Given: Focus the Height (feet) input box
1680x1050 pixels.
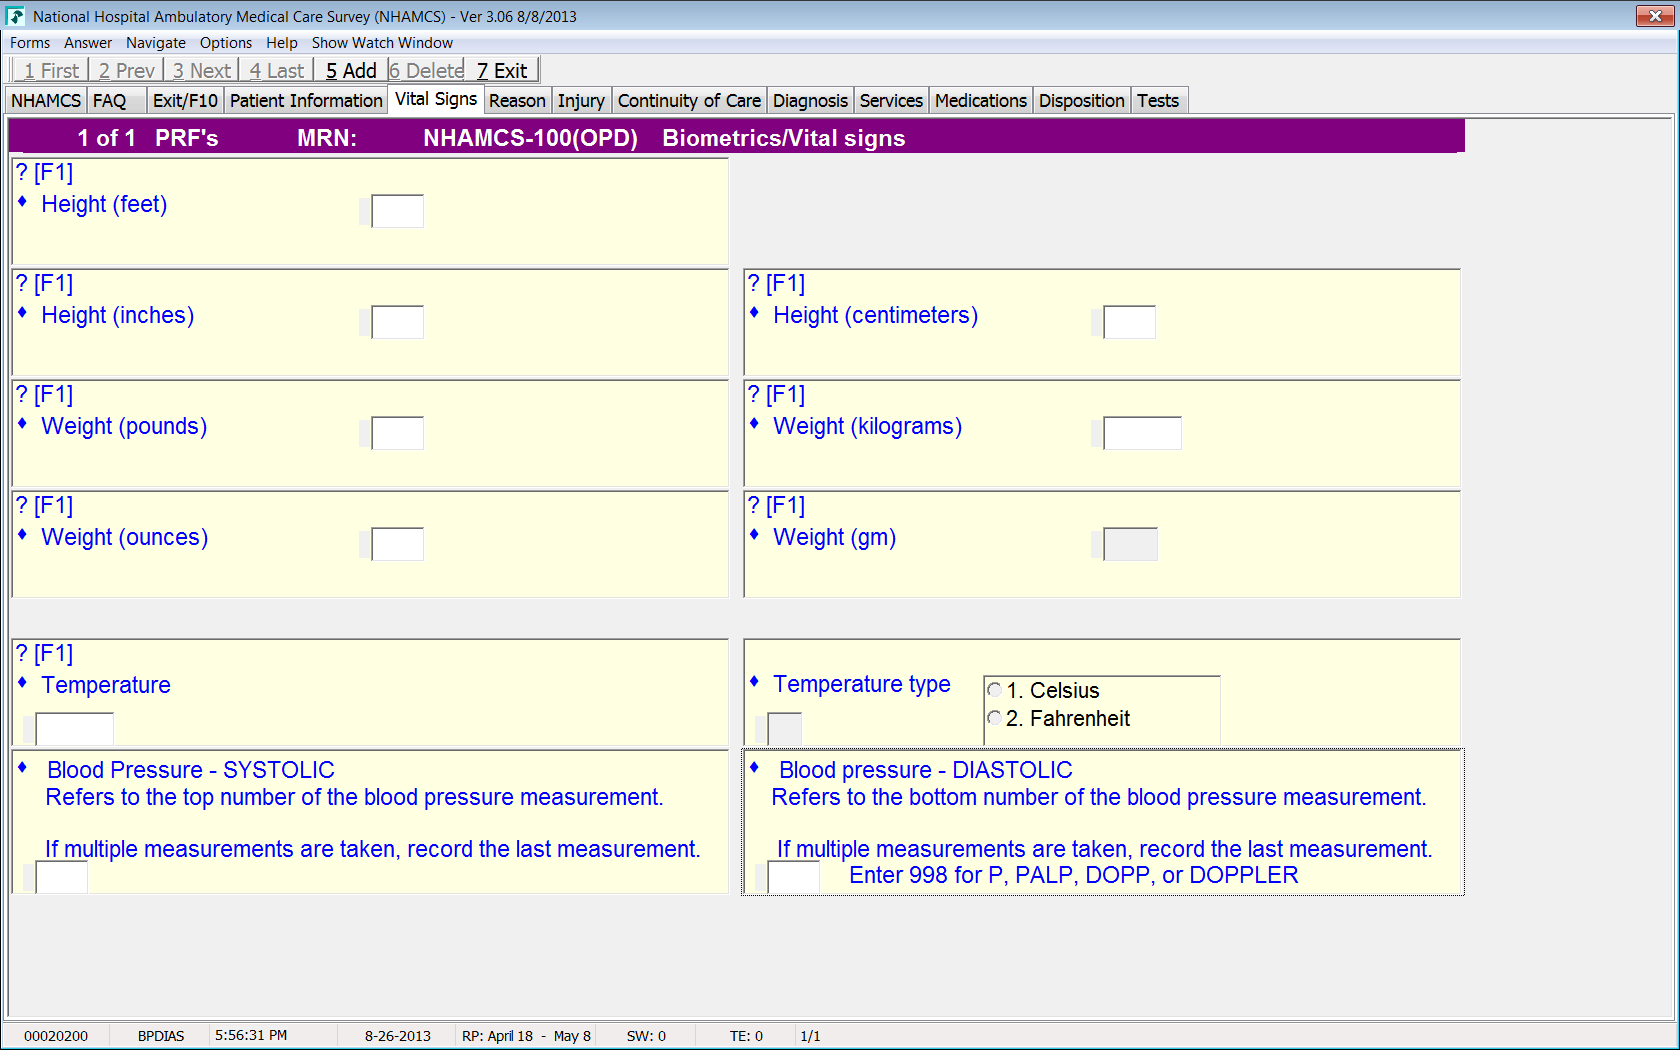Looking at the screenshot, I should [x=398, y=211].
